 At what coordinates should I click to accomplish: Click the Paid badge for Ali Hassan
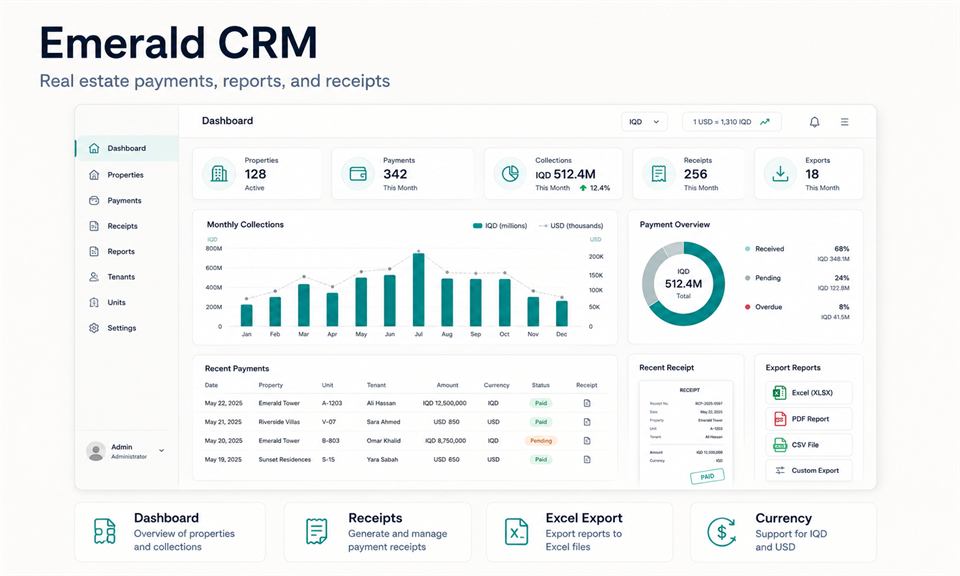[x=541, y=403]
